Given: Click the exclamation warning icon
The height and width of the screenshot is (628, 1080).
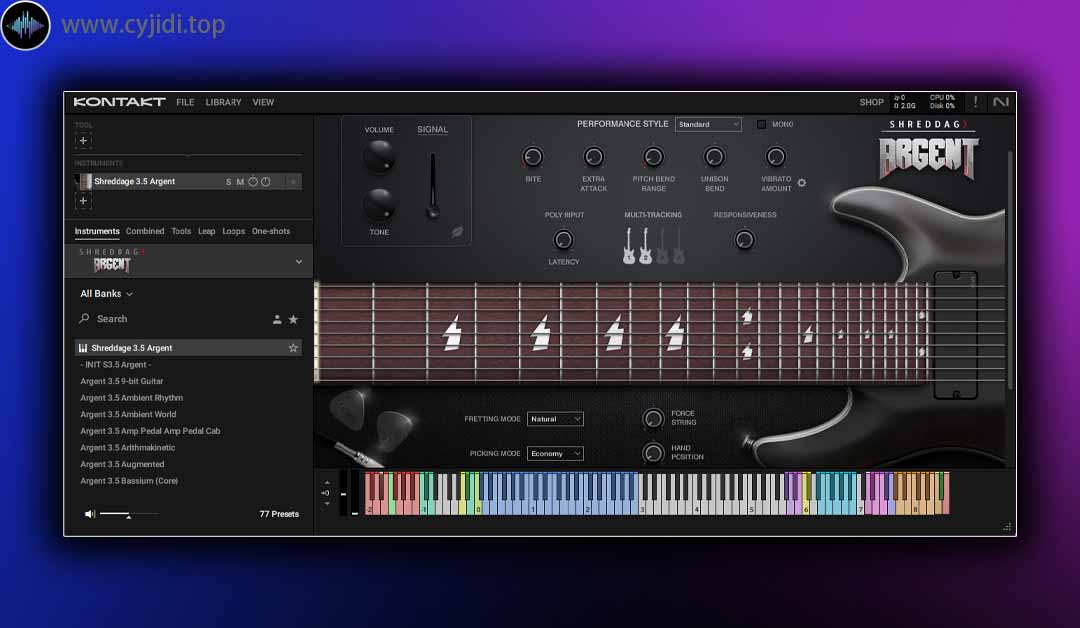Looking at the screenshot, I should [975, 102].
